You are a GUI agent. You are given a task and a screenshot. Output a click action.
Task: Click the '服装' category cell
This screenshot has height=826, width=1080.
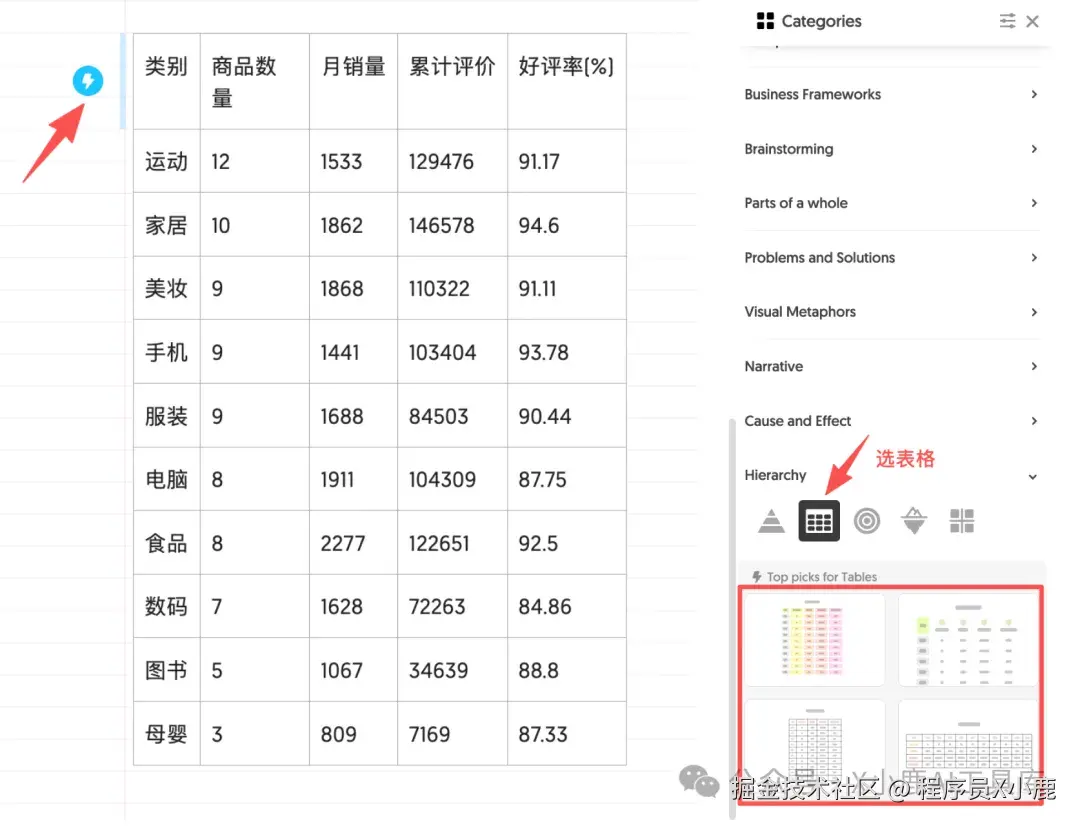click(167, 415)
